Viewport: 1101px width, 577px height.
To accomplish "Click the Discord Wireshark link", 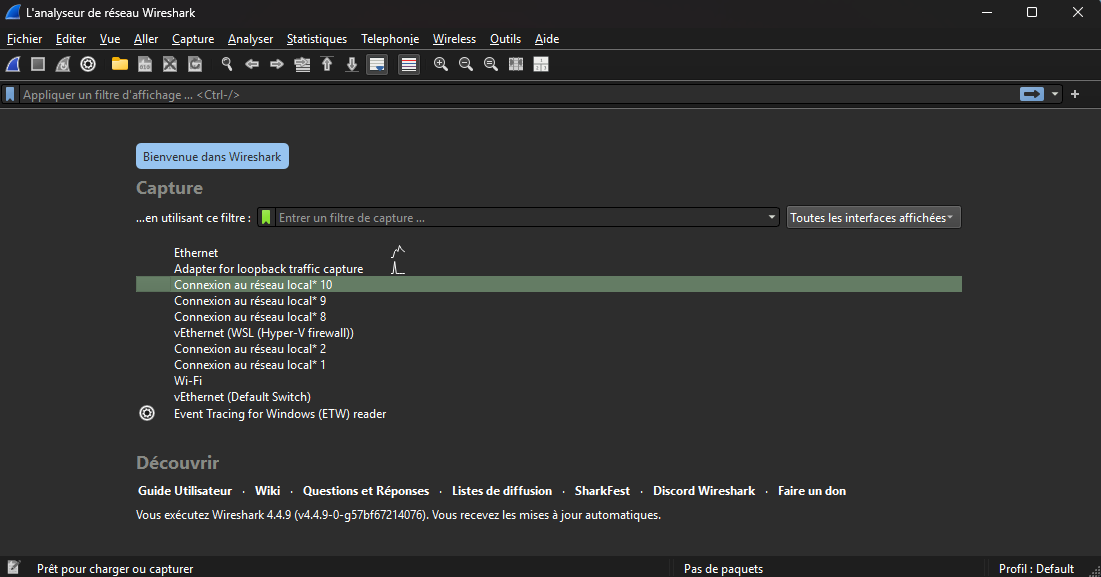I will click(704, 491).
